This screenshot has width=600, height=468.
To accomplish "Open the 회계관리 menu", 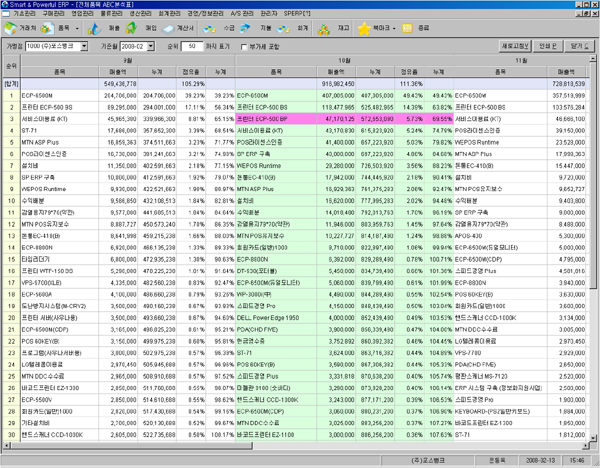I will pos(170,13).
